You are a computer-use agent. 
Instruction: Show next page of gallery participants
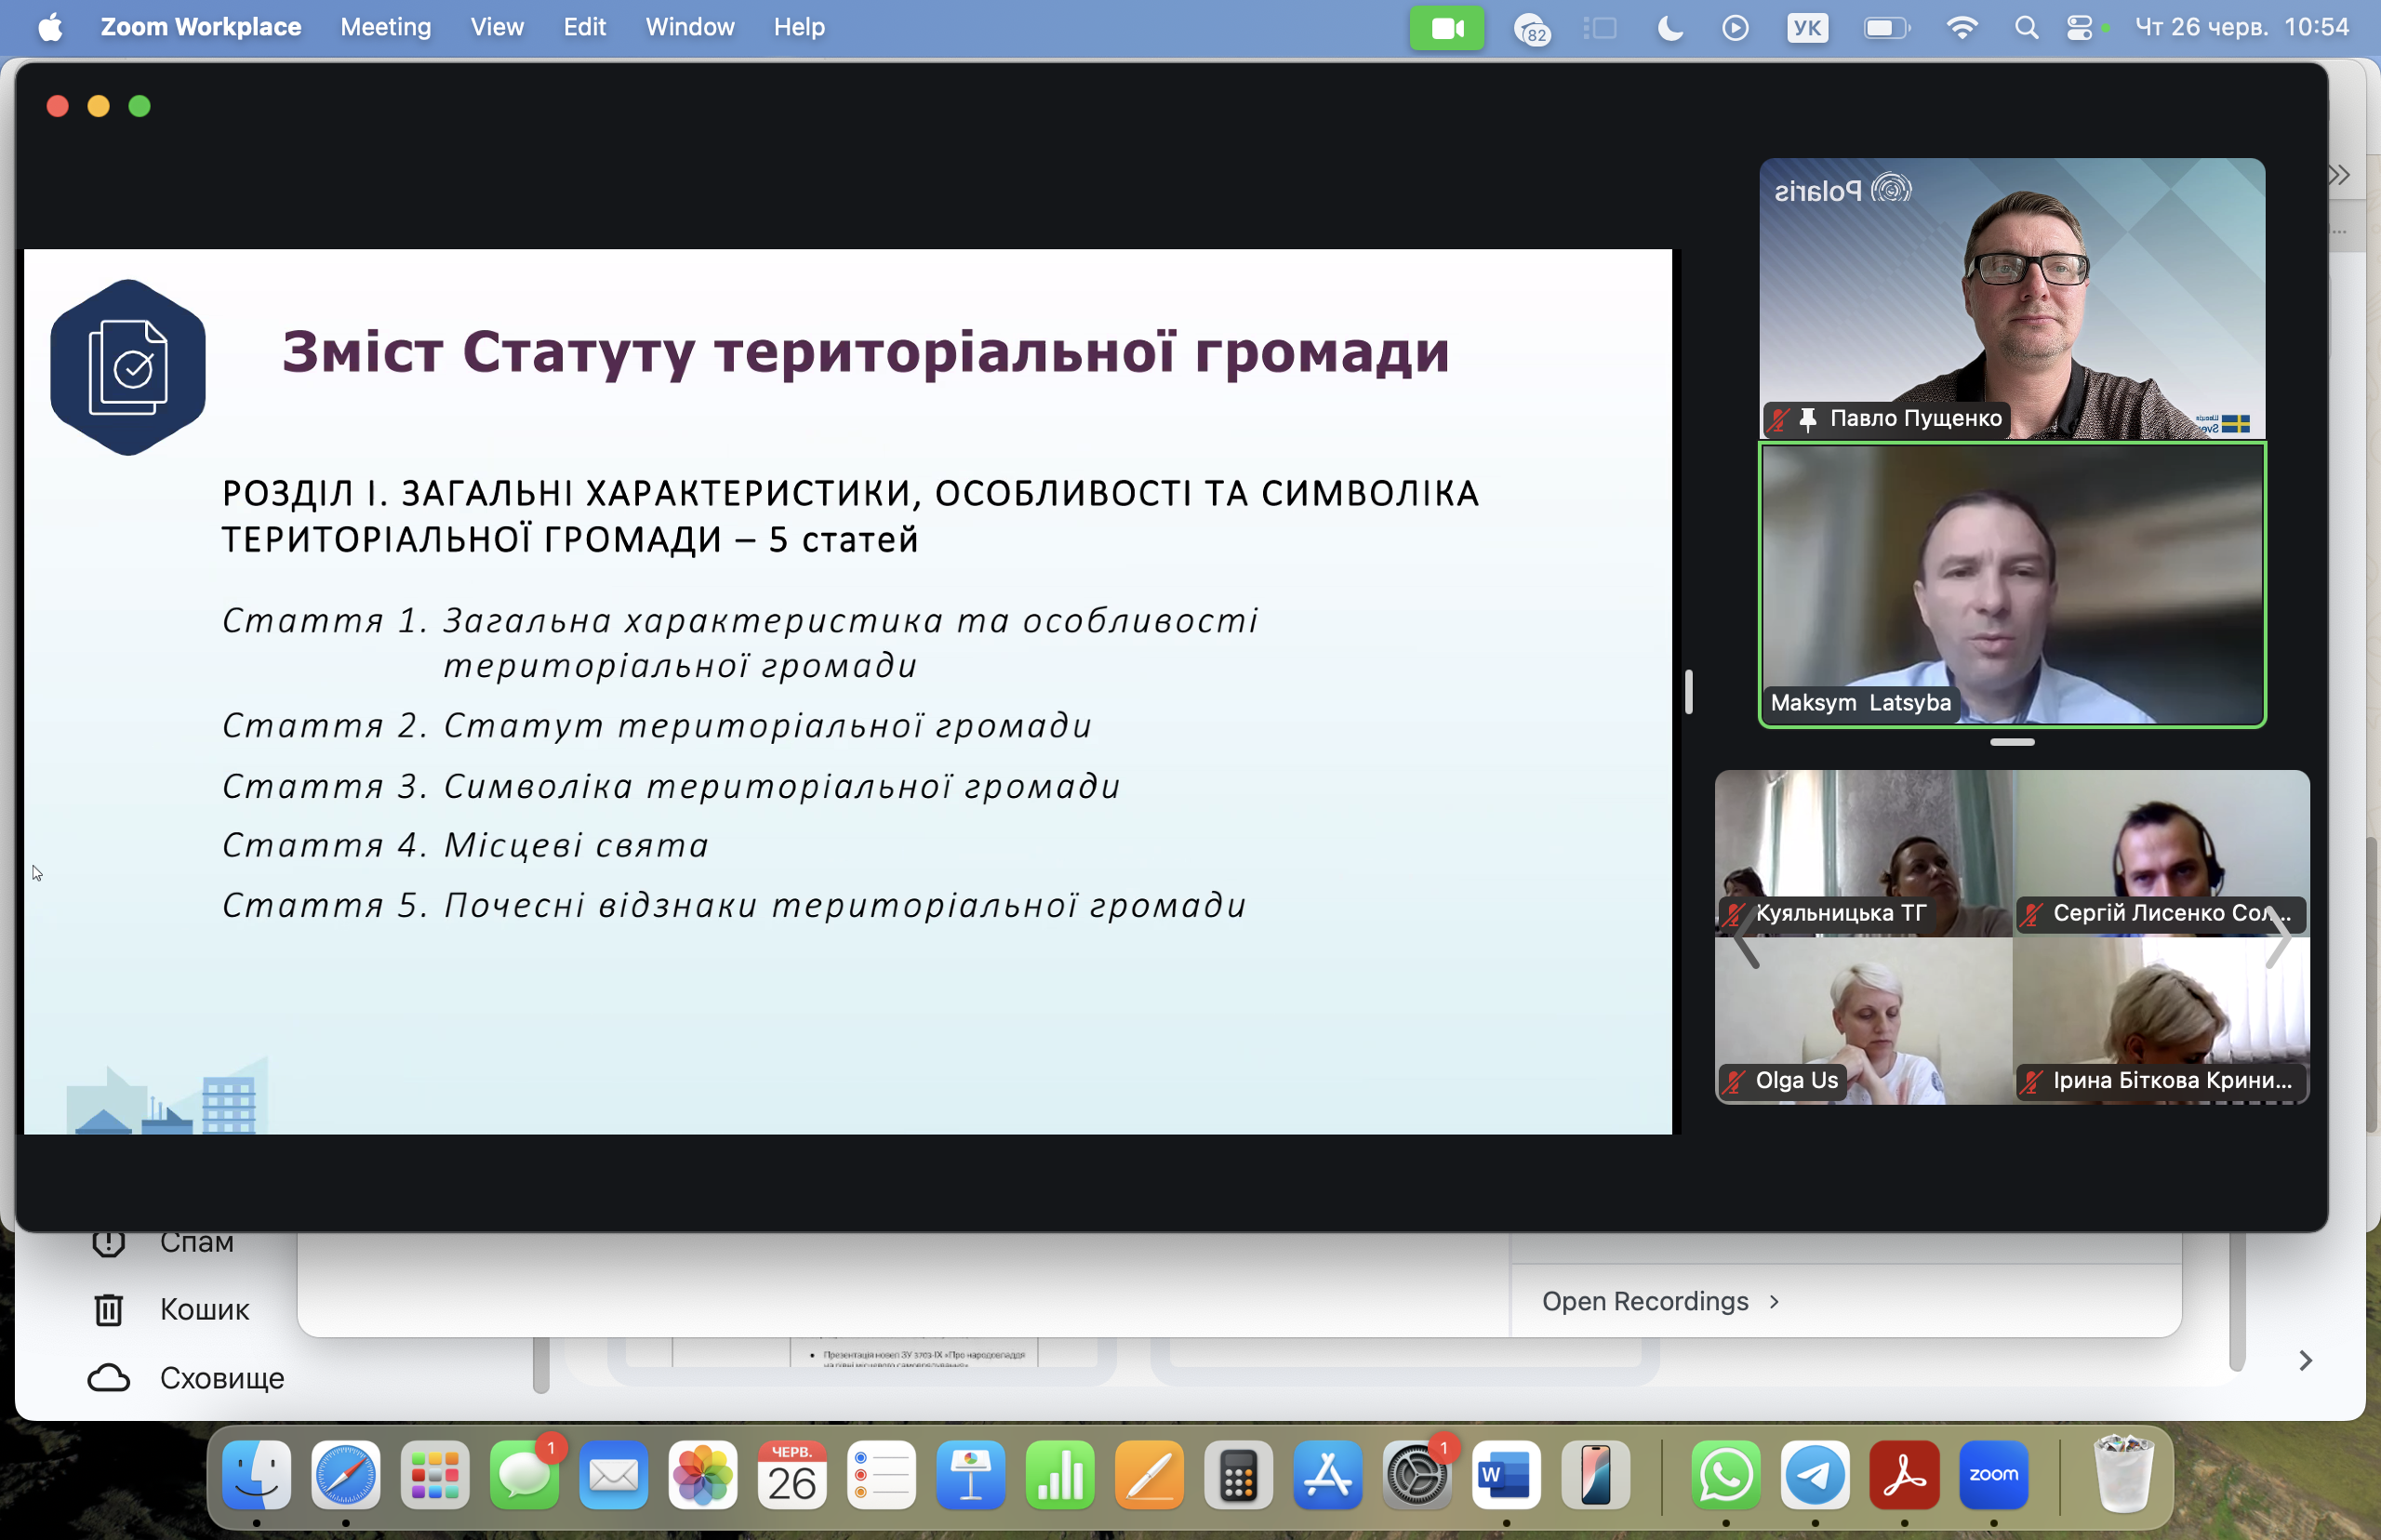point(2279,938)
